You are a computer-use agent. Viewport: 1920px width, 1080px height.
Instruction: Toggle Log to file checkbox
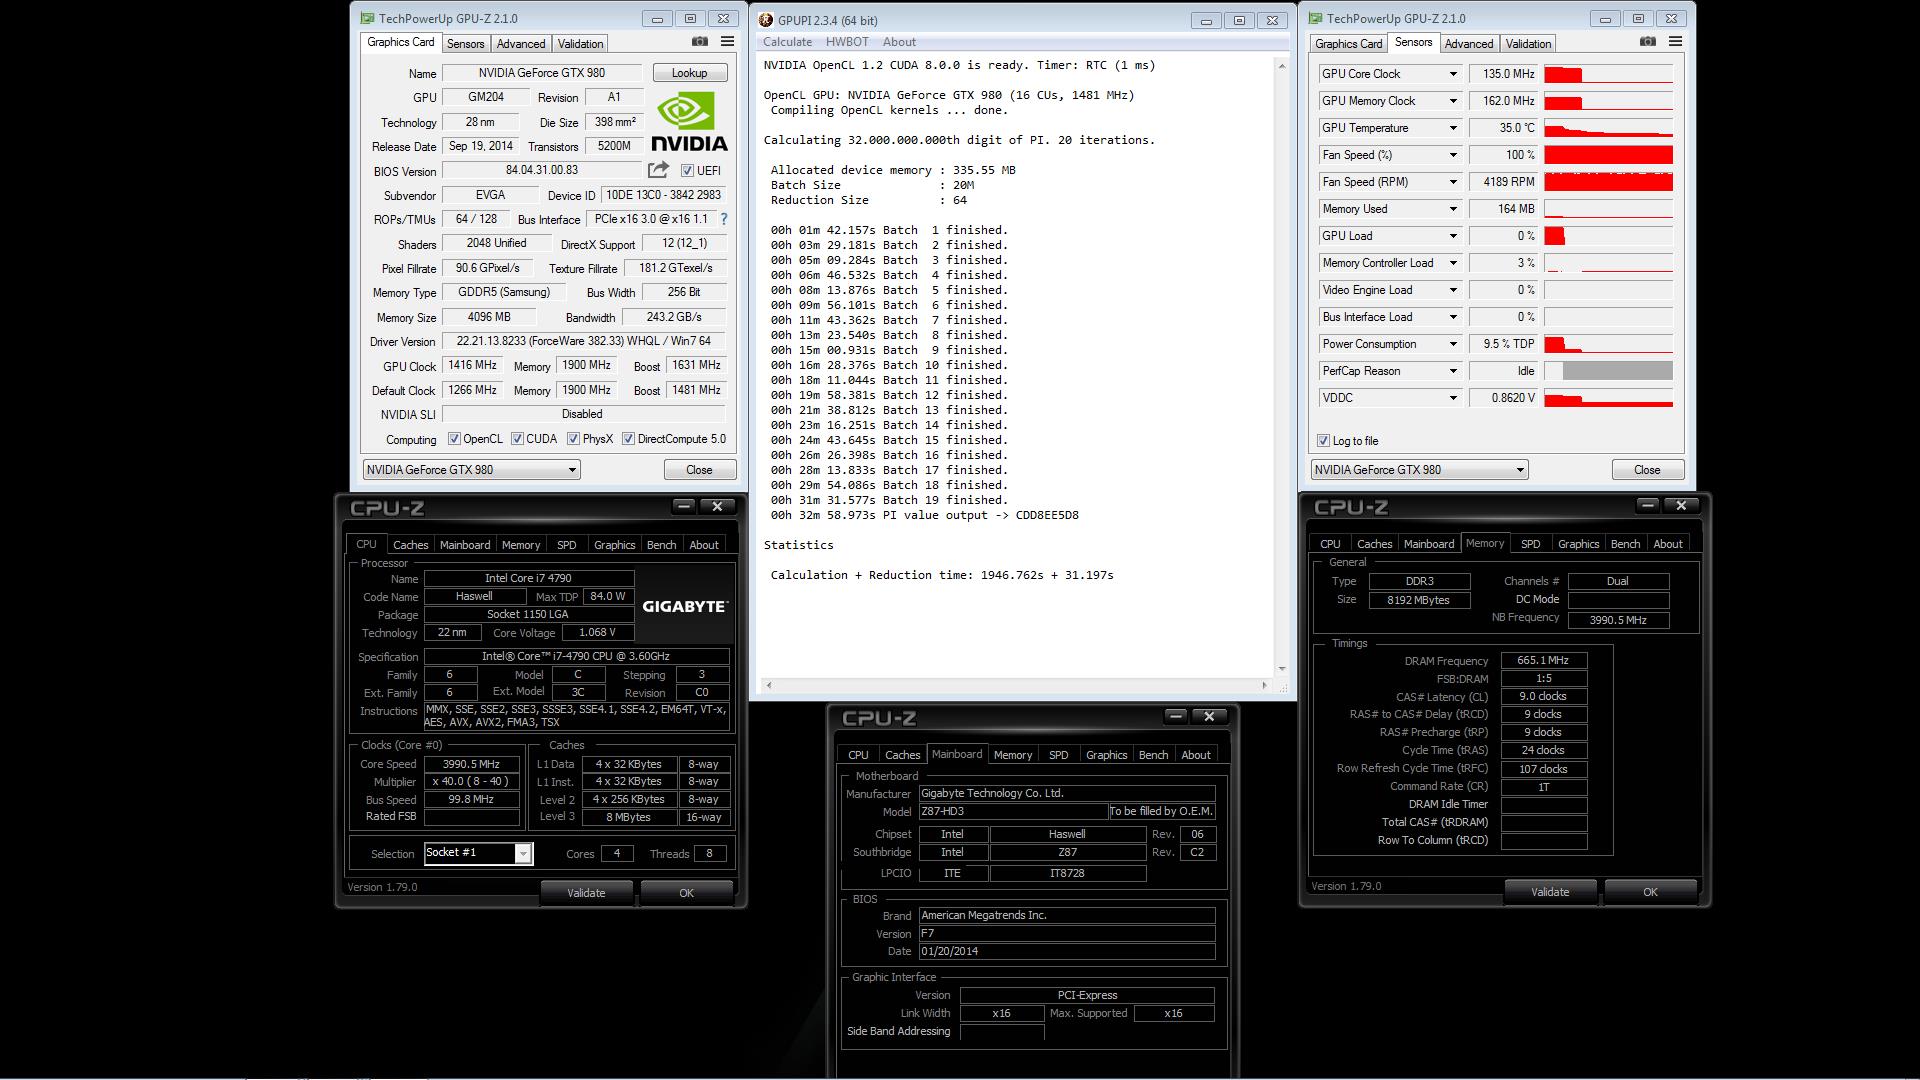pyautogui.click(x=1323, y=441)
